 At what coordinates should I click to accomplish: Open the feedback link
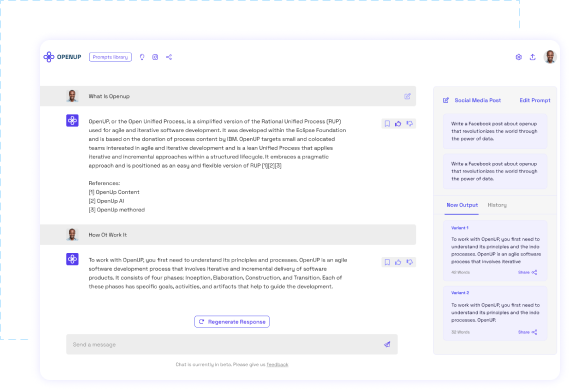coord(277,365)
